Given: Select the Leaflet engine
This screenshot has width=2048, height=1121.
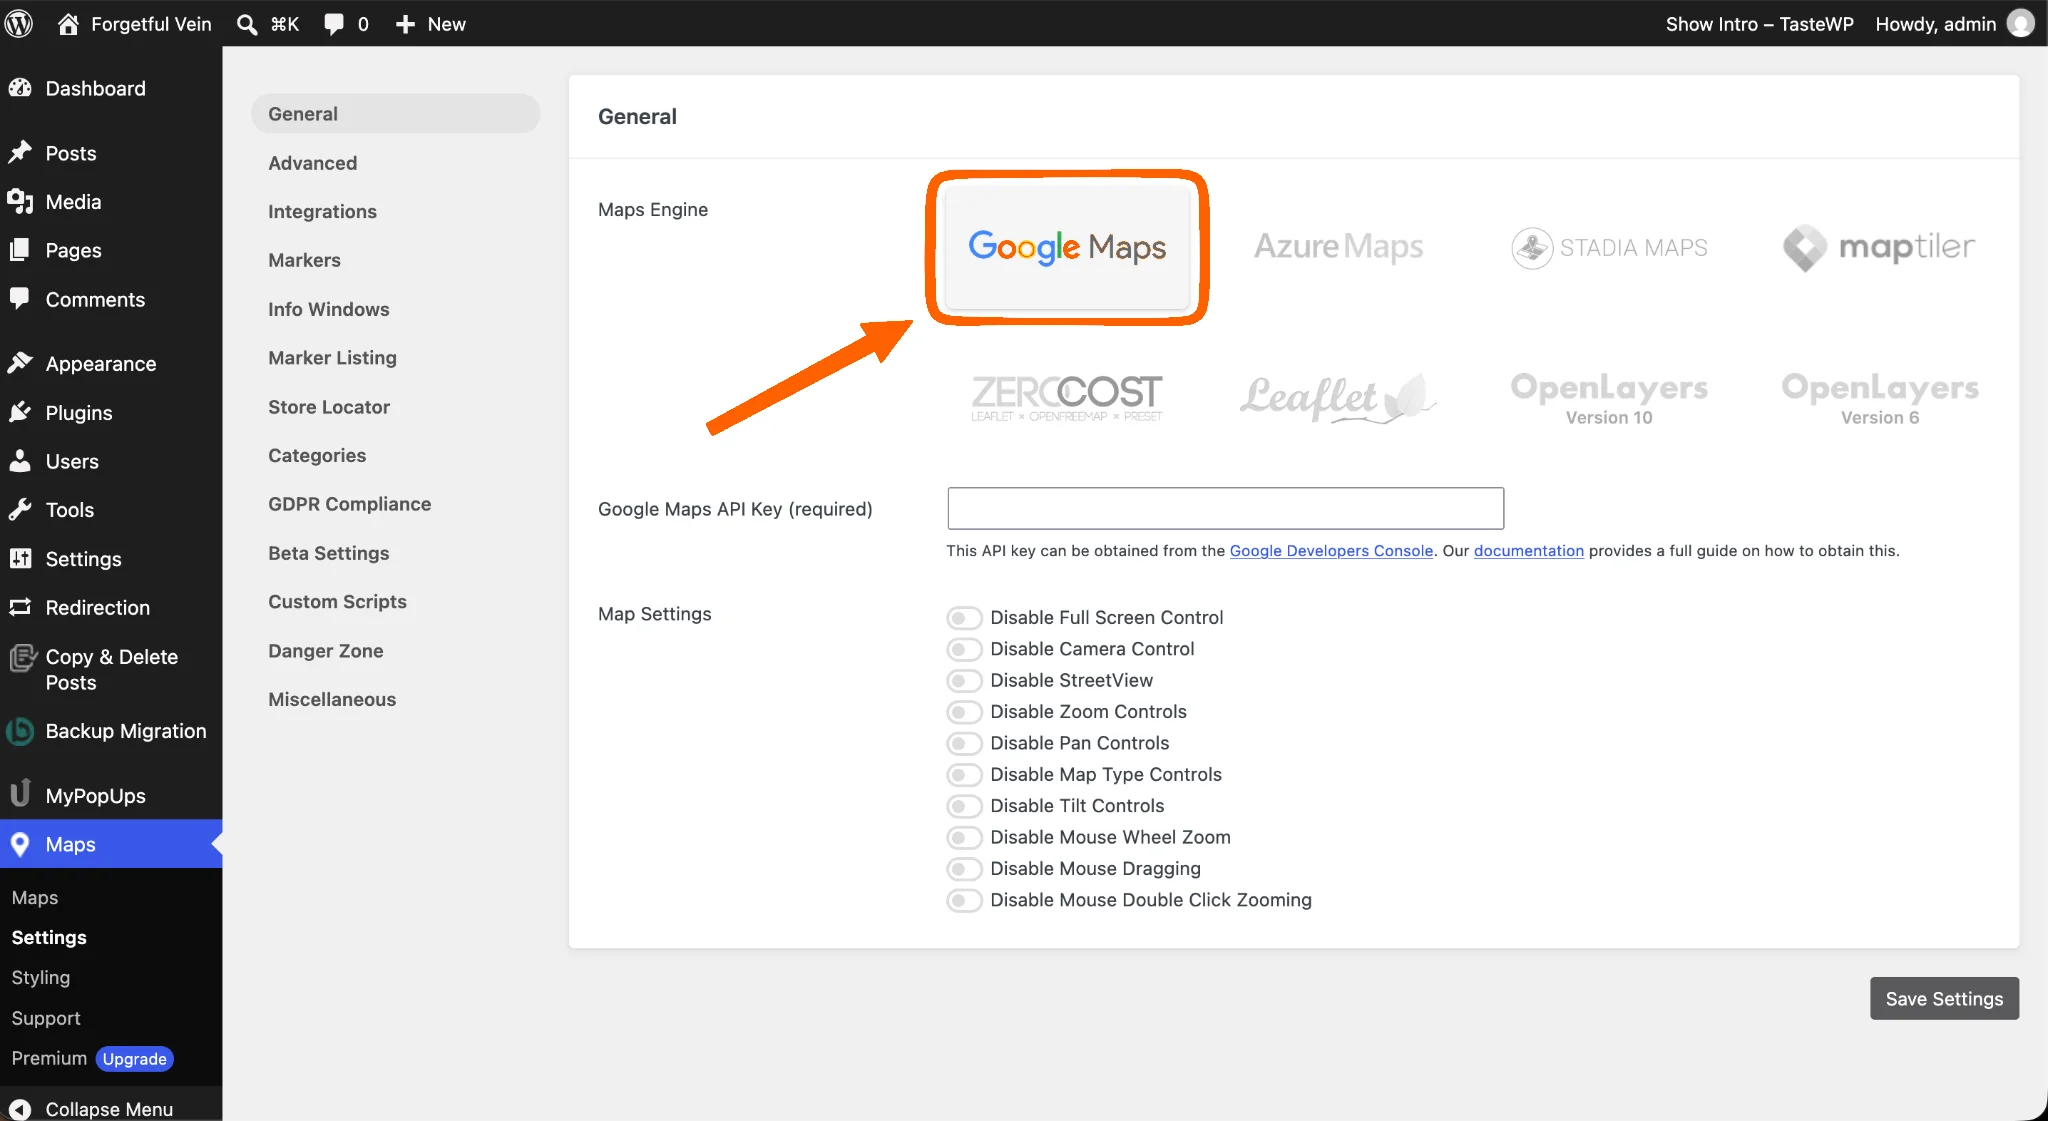Looking at the screenshot, I should tap(1338, 397).
